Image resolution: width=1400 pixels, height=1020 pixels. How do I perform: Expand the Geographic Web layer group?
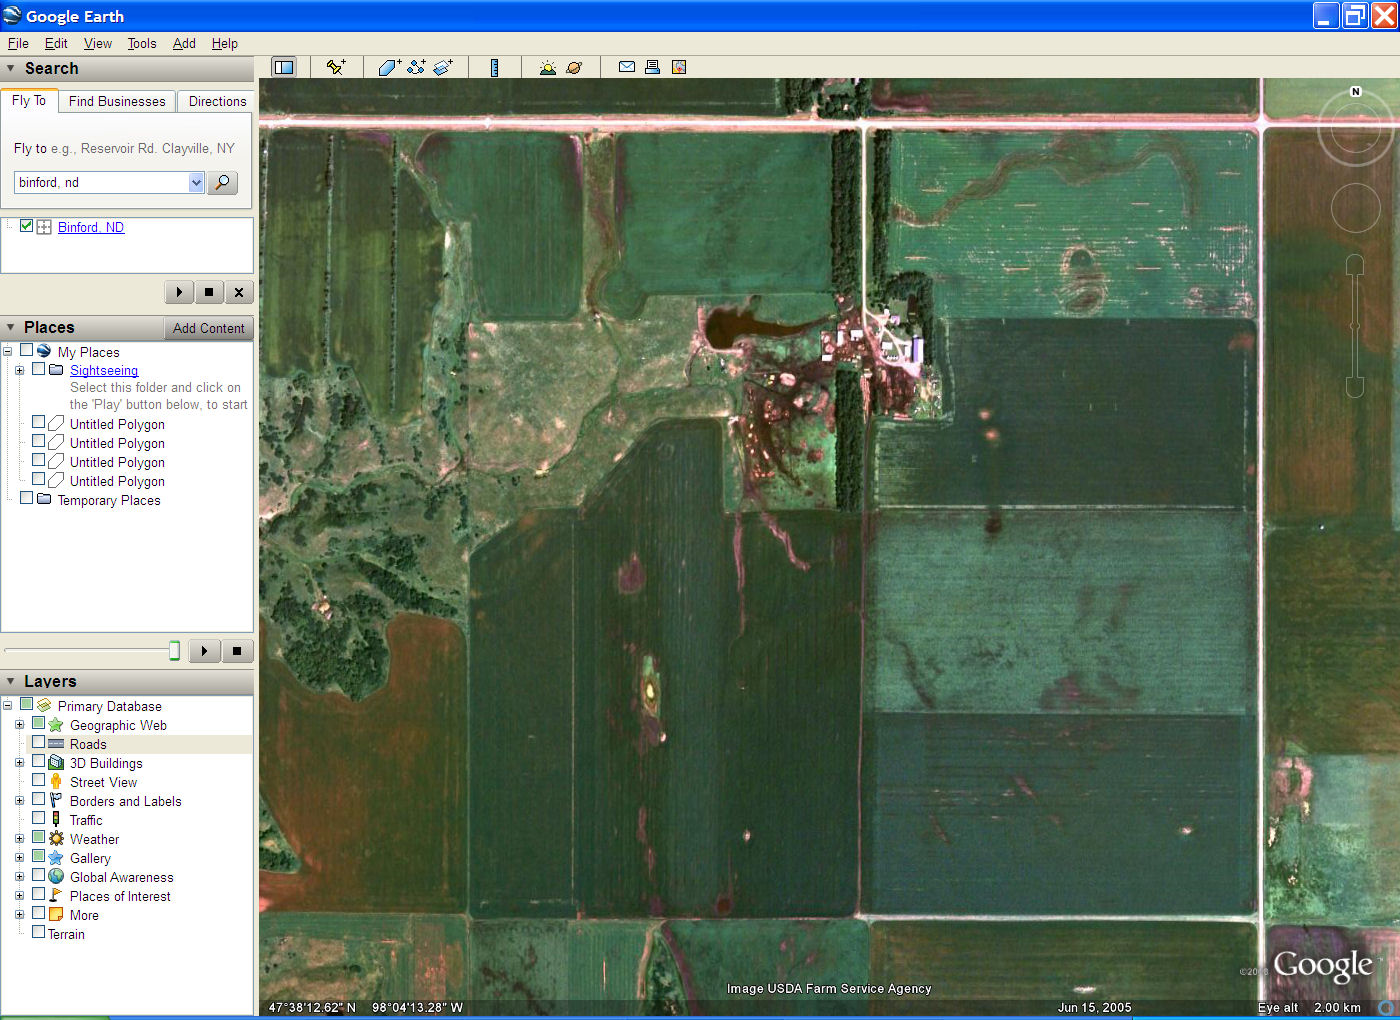(x=19, y=724)
